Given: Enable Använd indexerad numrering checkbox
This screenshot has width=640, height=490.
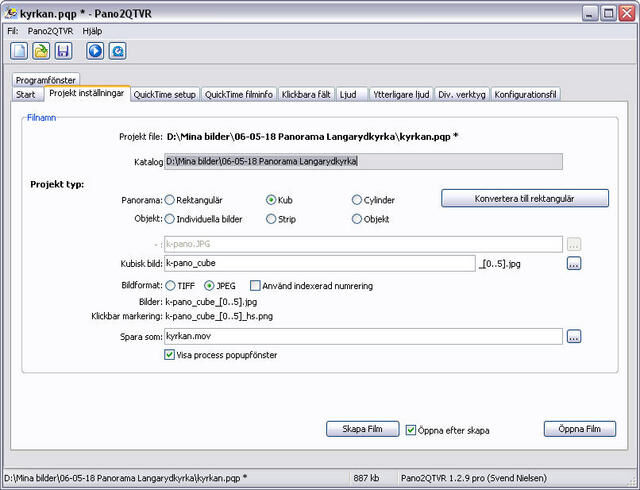Looking at the screenshot, I should tap(256, 286).
